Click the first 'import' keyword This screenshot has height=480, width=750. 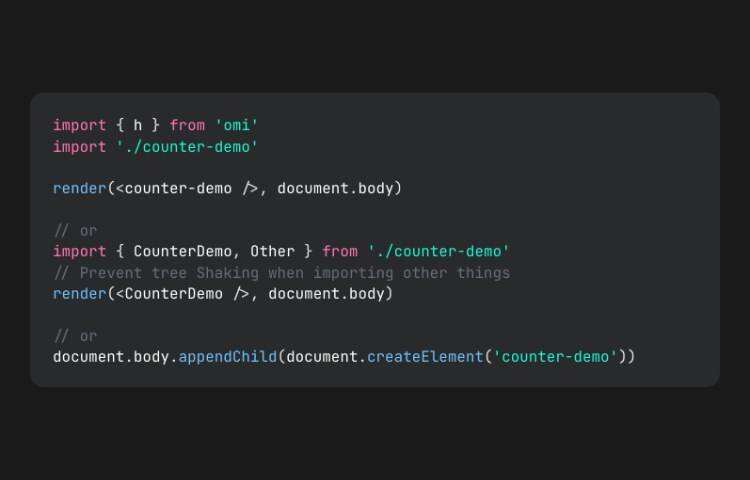79,126
